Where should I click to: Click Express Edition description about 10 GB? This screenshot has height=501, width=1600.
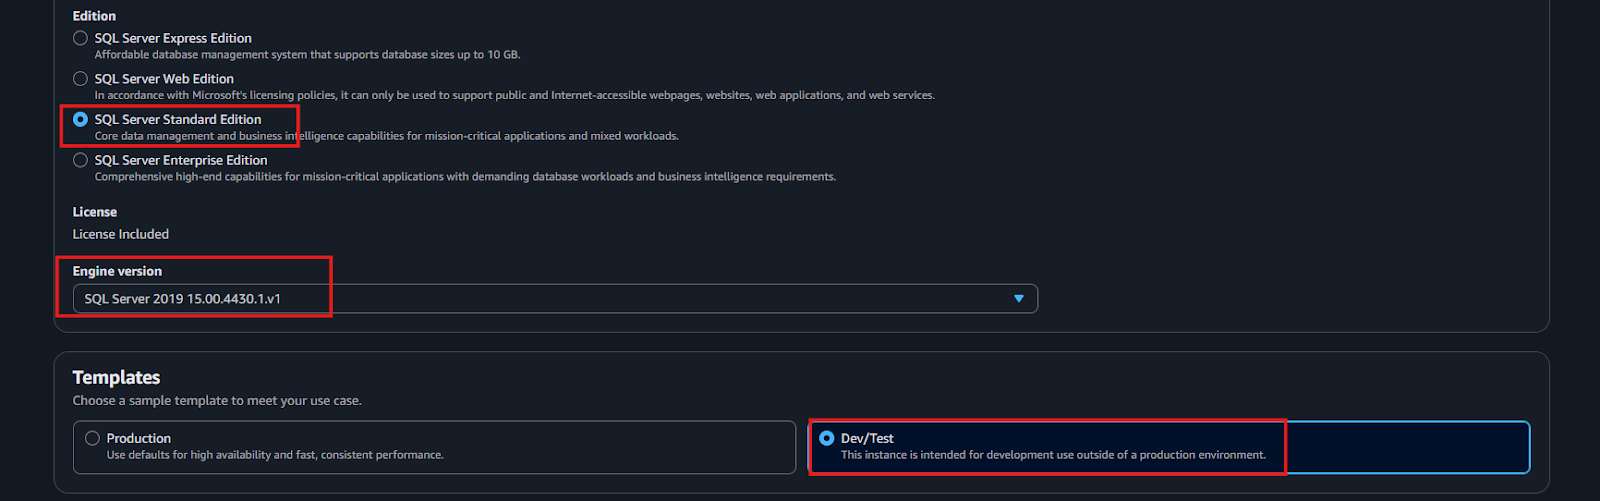[x=307, y=54]
